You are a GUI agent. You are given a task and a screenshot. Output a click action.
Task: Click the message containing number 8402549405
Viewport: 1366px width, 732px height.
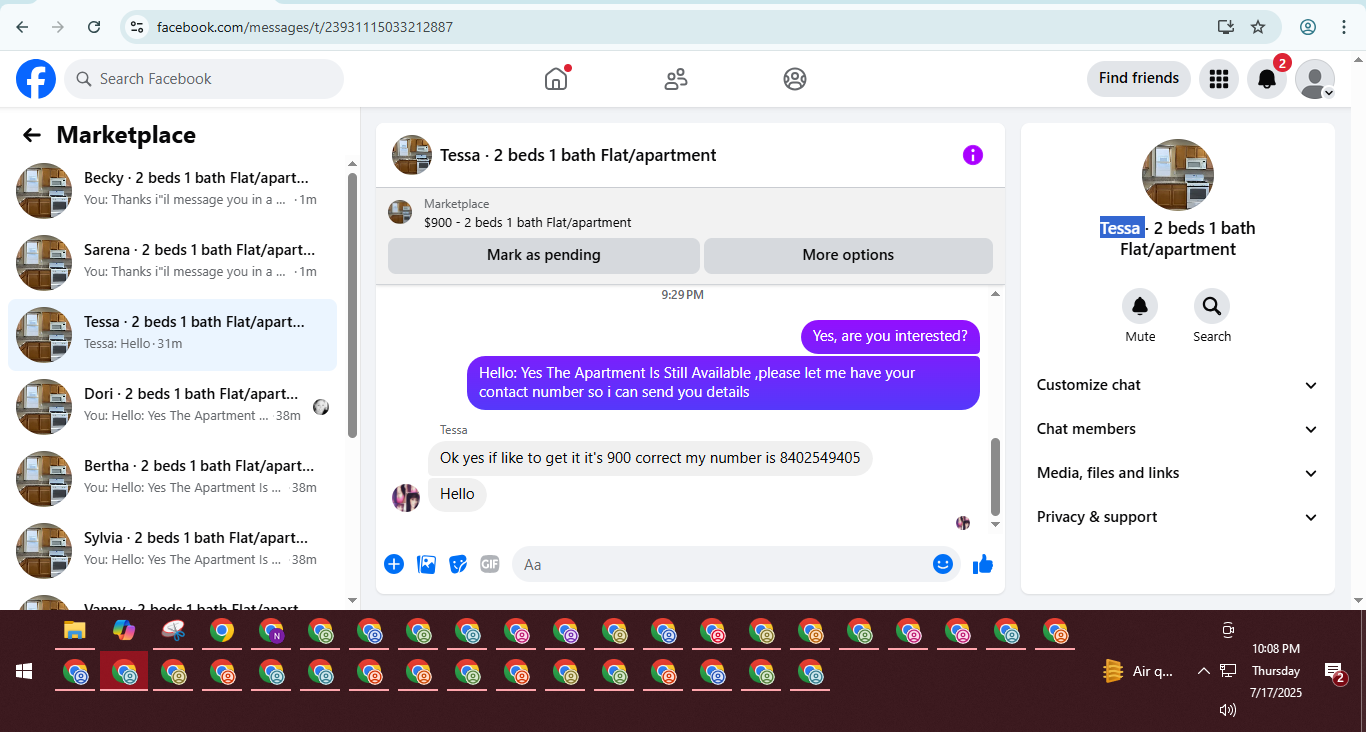[650, 459]
